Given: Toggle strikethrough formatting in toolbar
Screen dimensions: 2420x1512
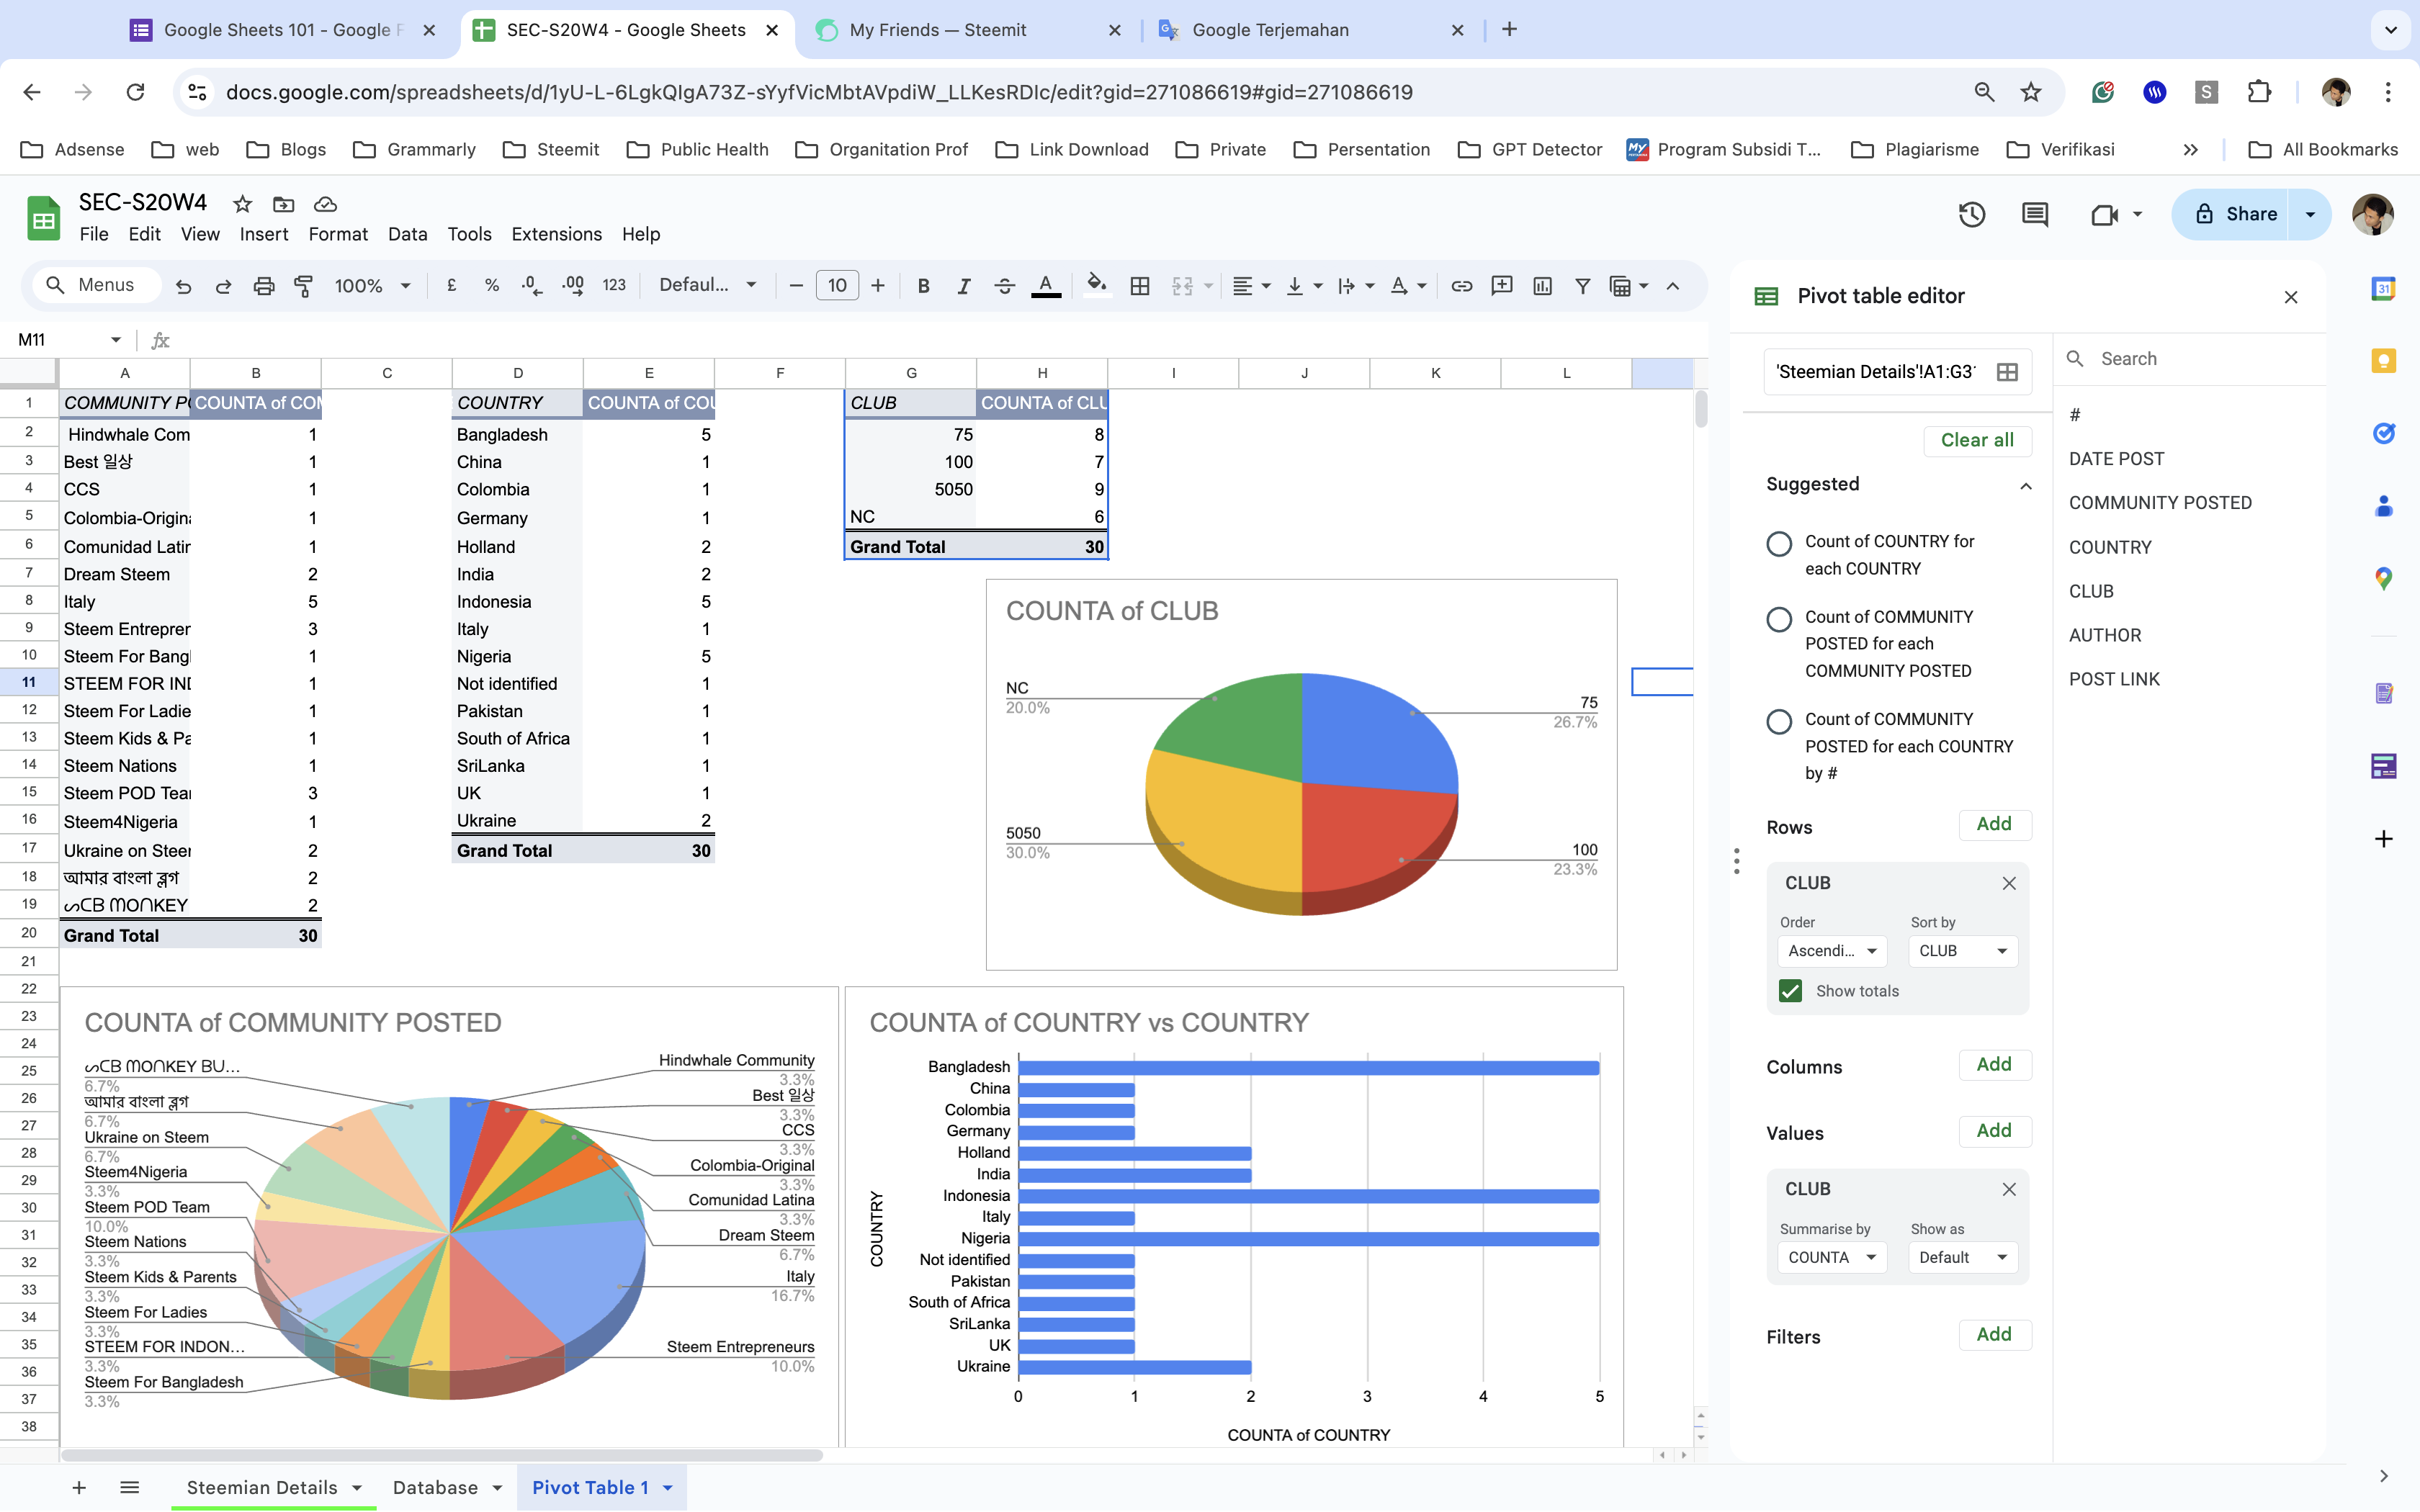Looking at the screenshot, I should pyautogui.click(x=1004, y=286).
